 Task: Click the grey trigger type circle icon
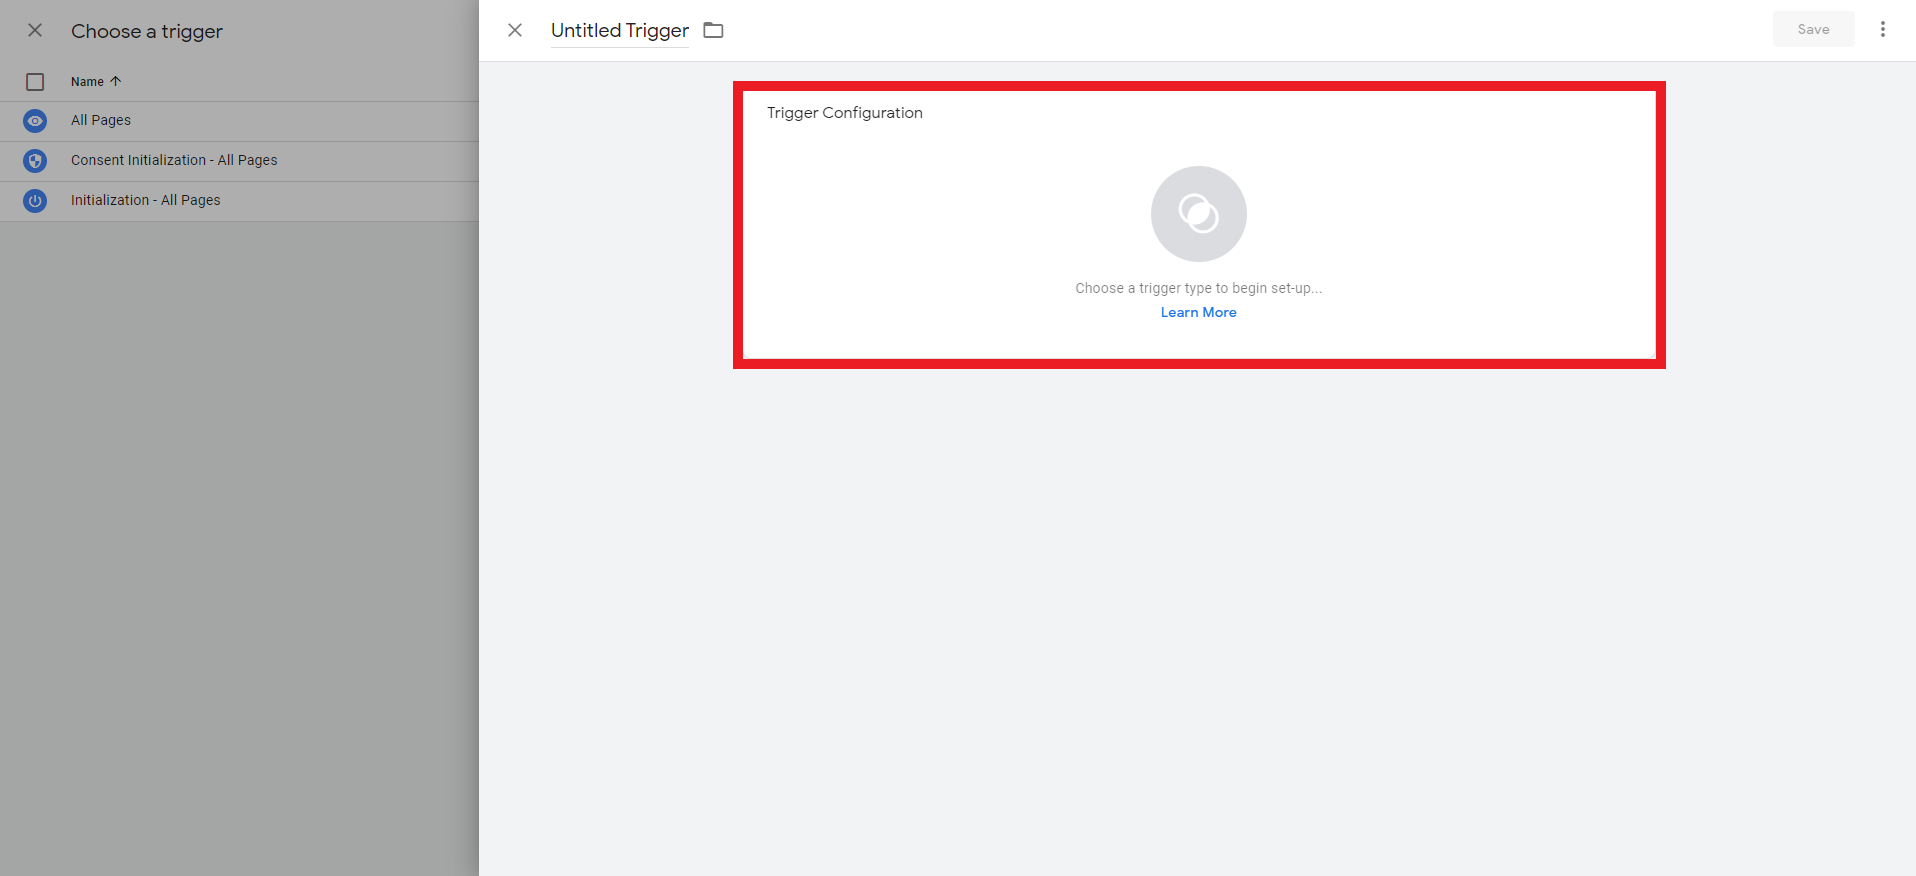pos(1198,214)
